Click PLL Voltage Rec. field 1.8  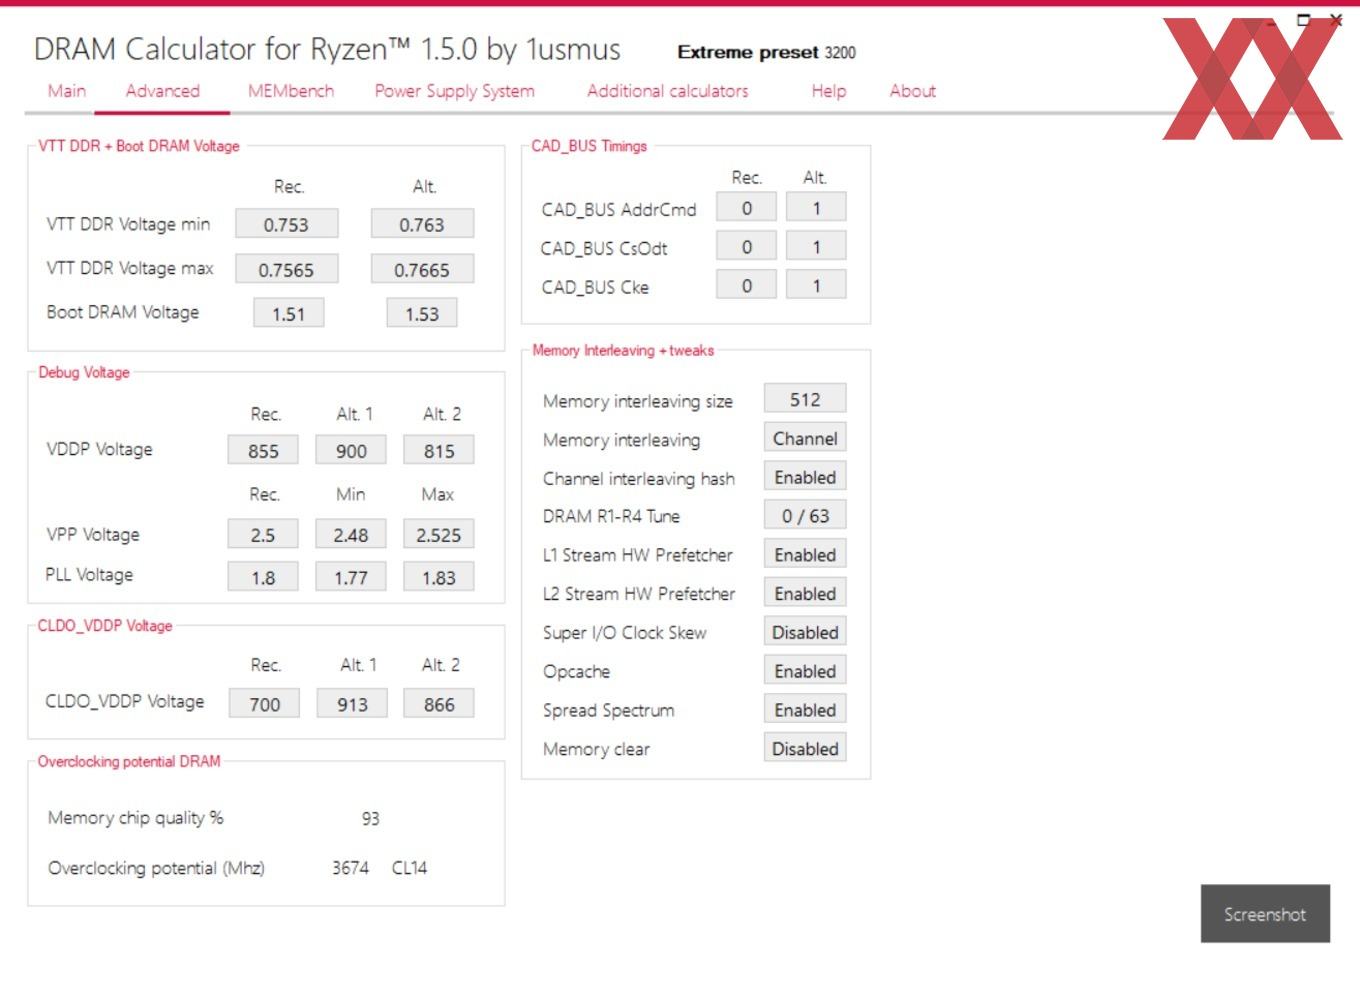tap(263, 577)
